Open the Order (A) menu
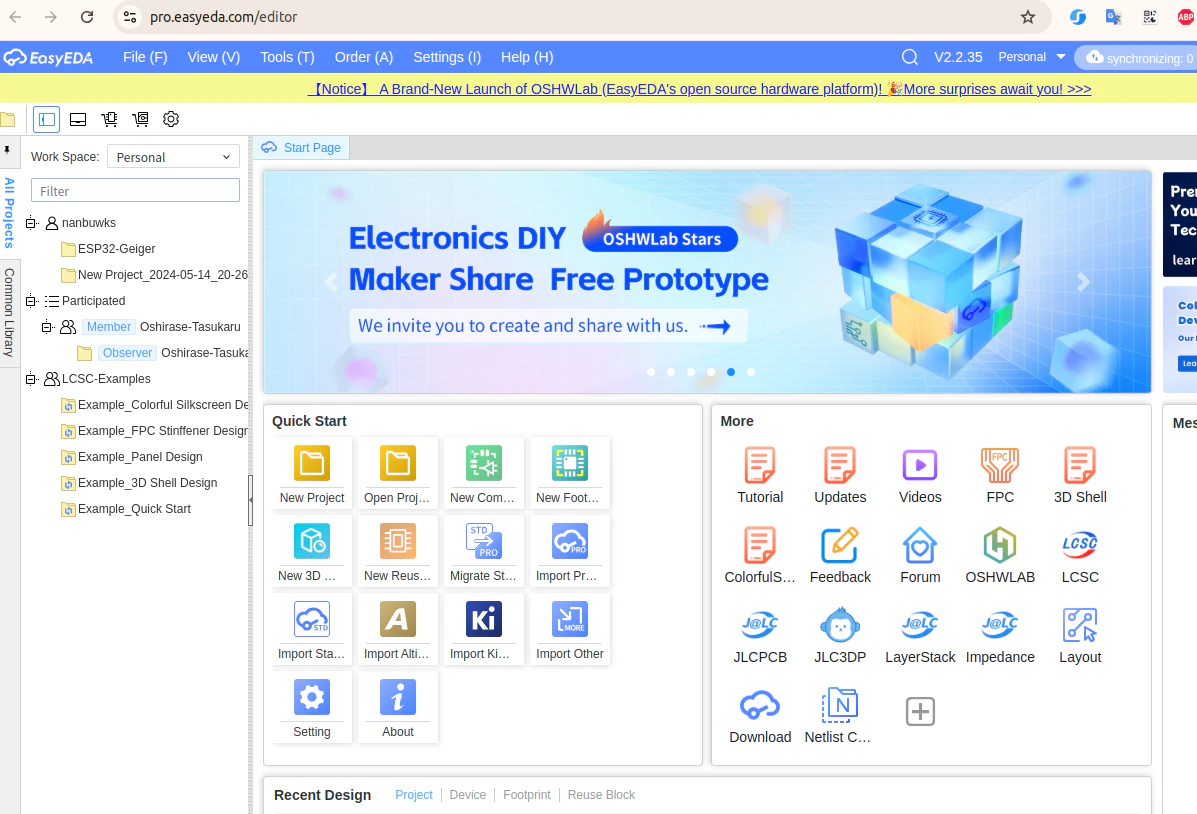The image size is (1197, 814). click(363, 57)
